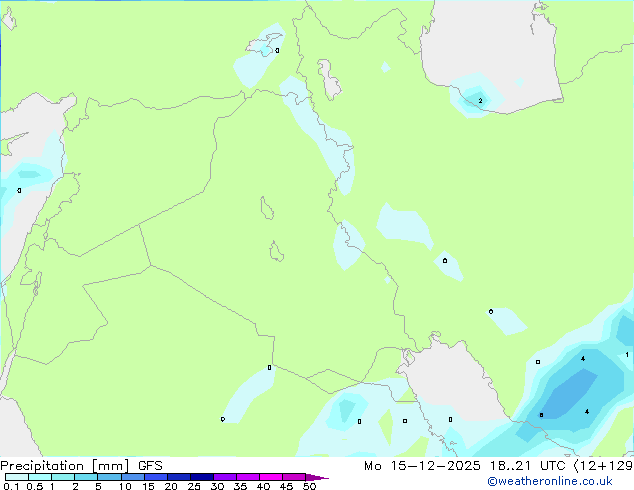Click the 'Precipitation [mm]' title text
Viewport: 634px width, 490px height.
pos(65,466)
